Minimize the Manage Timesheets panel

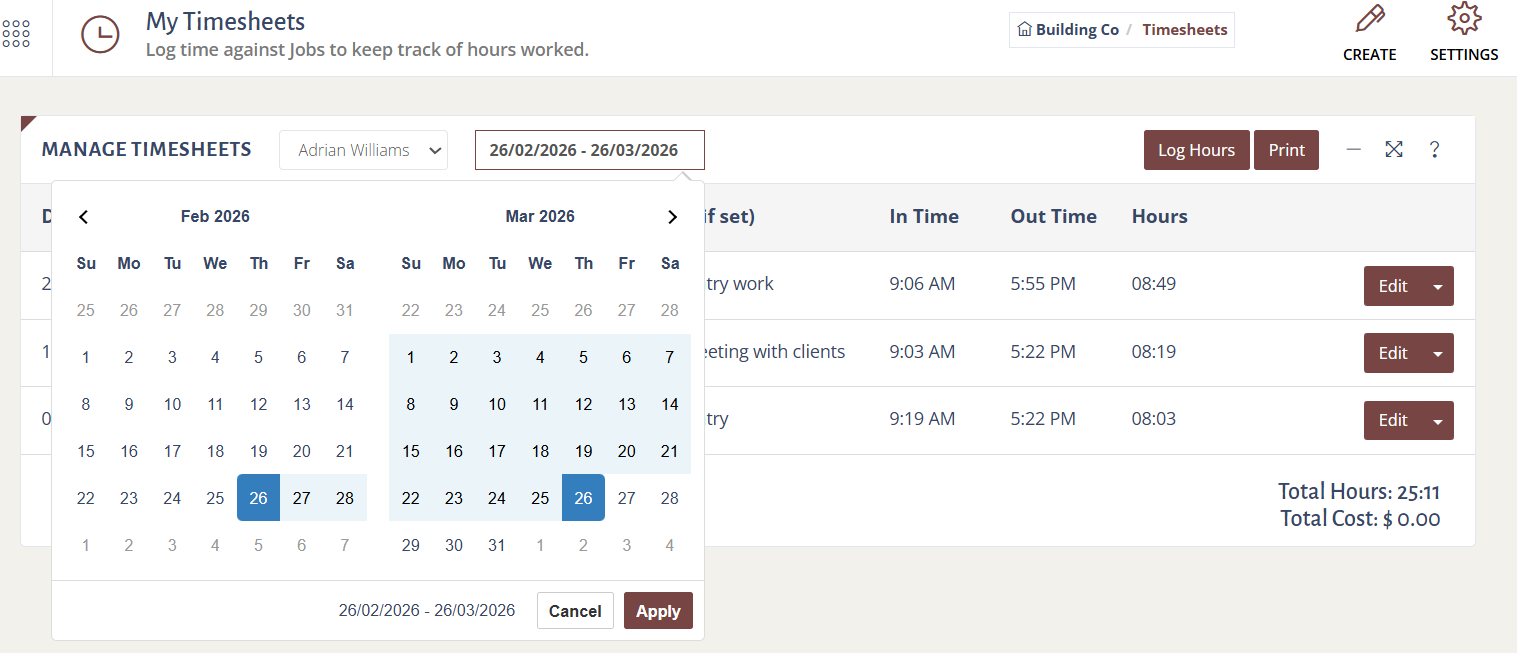(x=1354, y=150)
